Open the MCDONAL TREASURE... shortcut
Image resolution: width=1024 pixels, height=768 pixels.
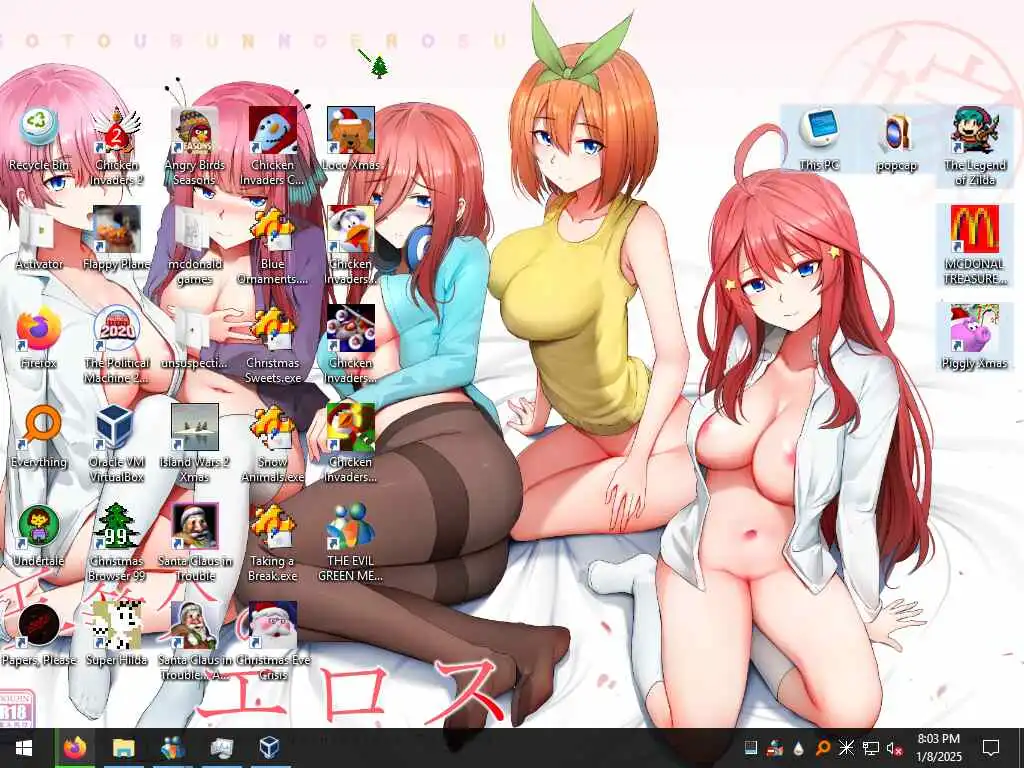974,245
